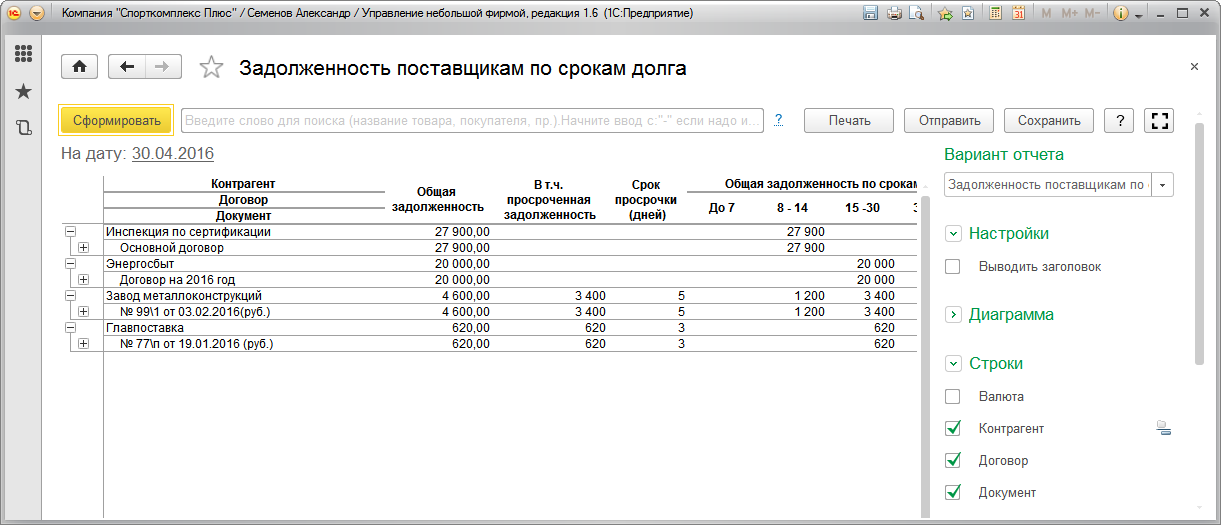Expand the Основной договор row
This screenshot has height=525, width=1221.
83,248
